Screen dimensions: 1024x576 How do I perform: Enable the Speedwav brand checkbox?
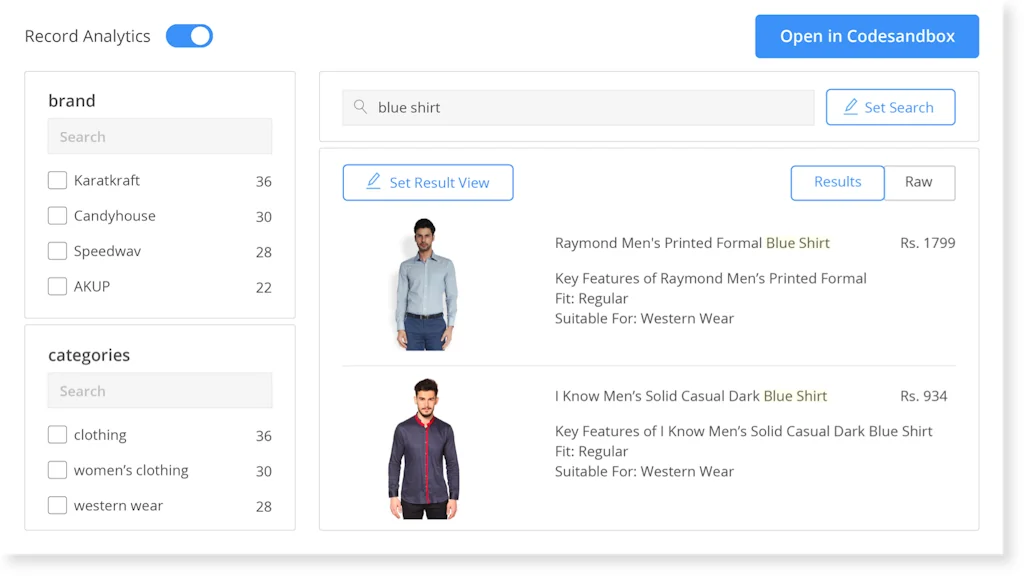pyautogui.click(x=57, y=251)
